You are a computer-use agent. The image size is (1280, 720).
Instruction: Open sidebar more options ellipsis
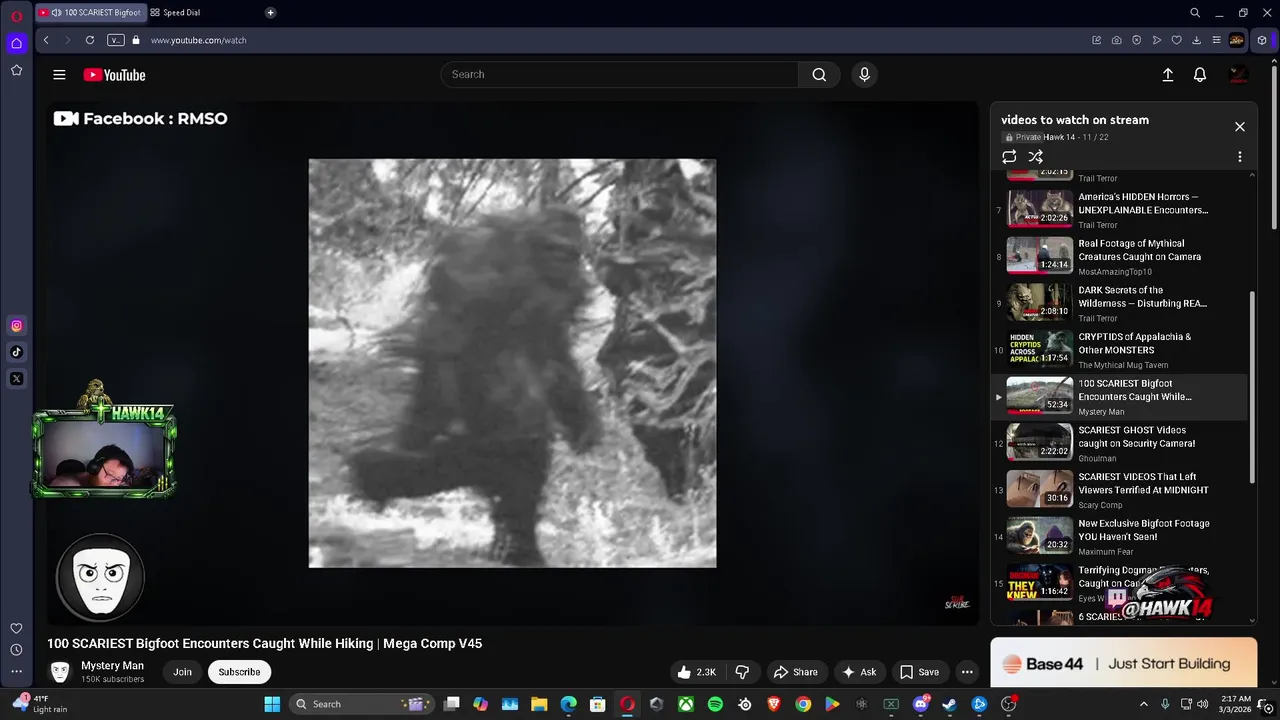(17, 672)
